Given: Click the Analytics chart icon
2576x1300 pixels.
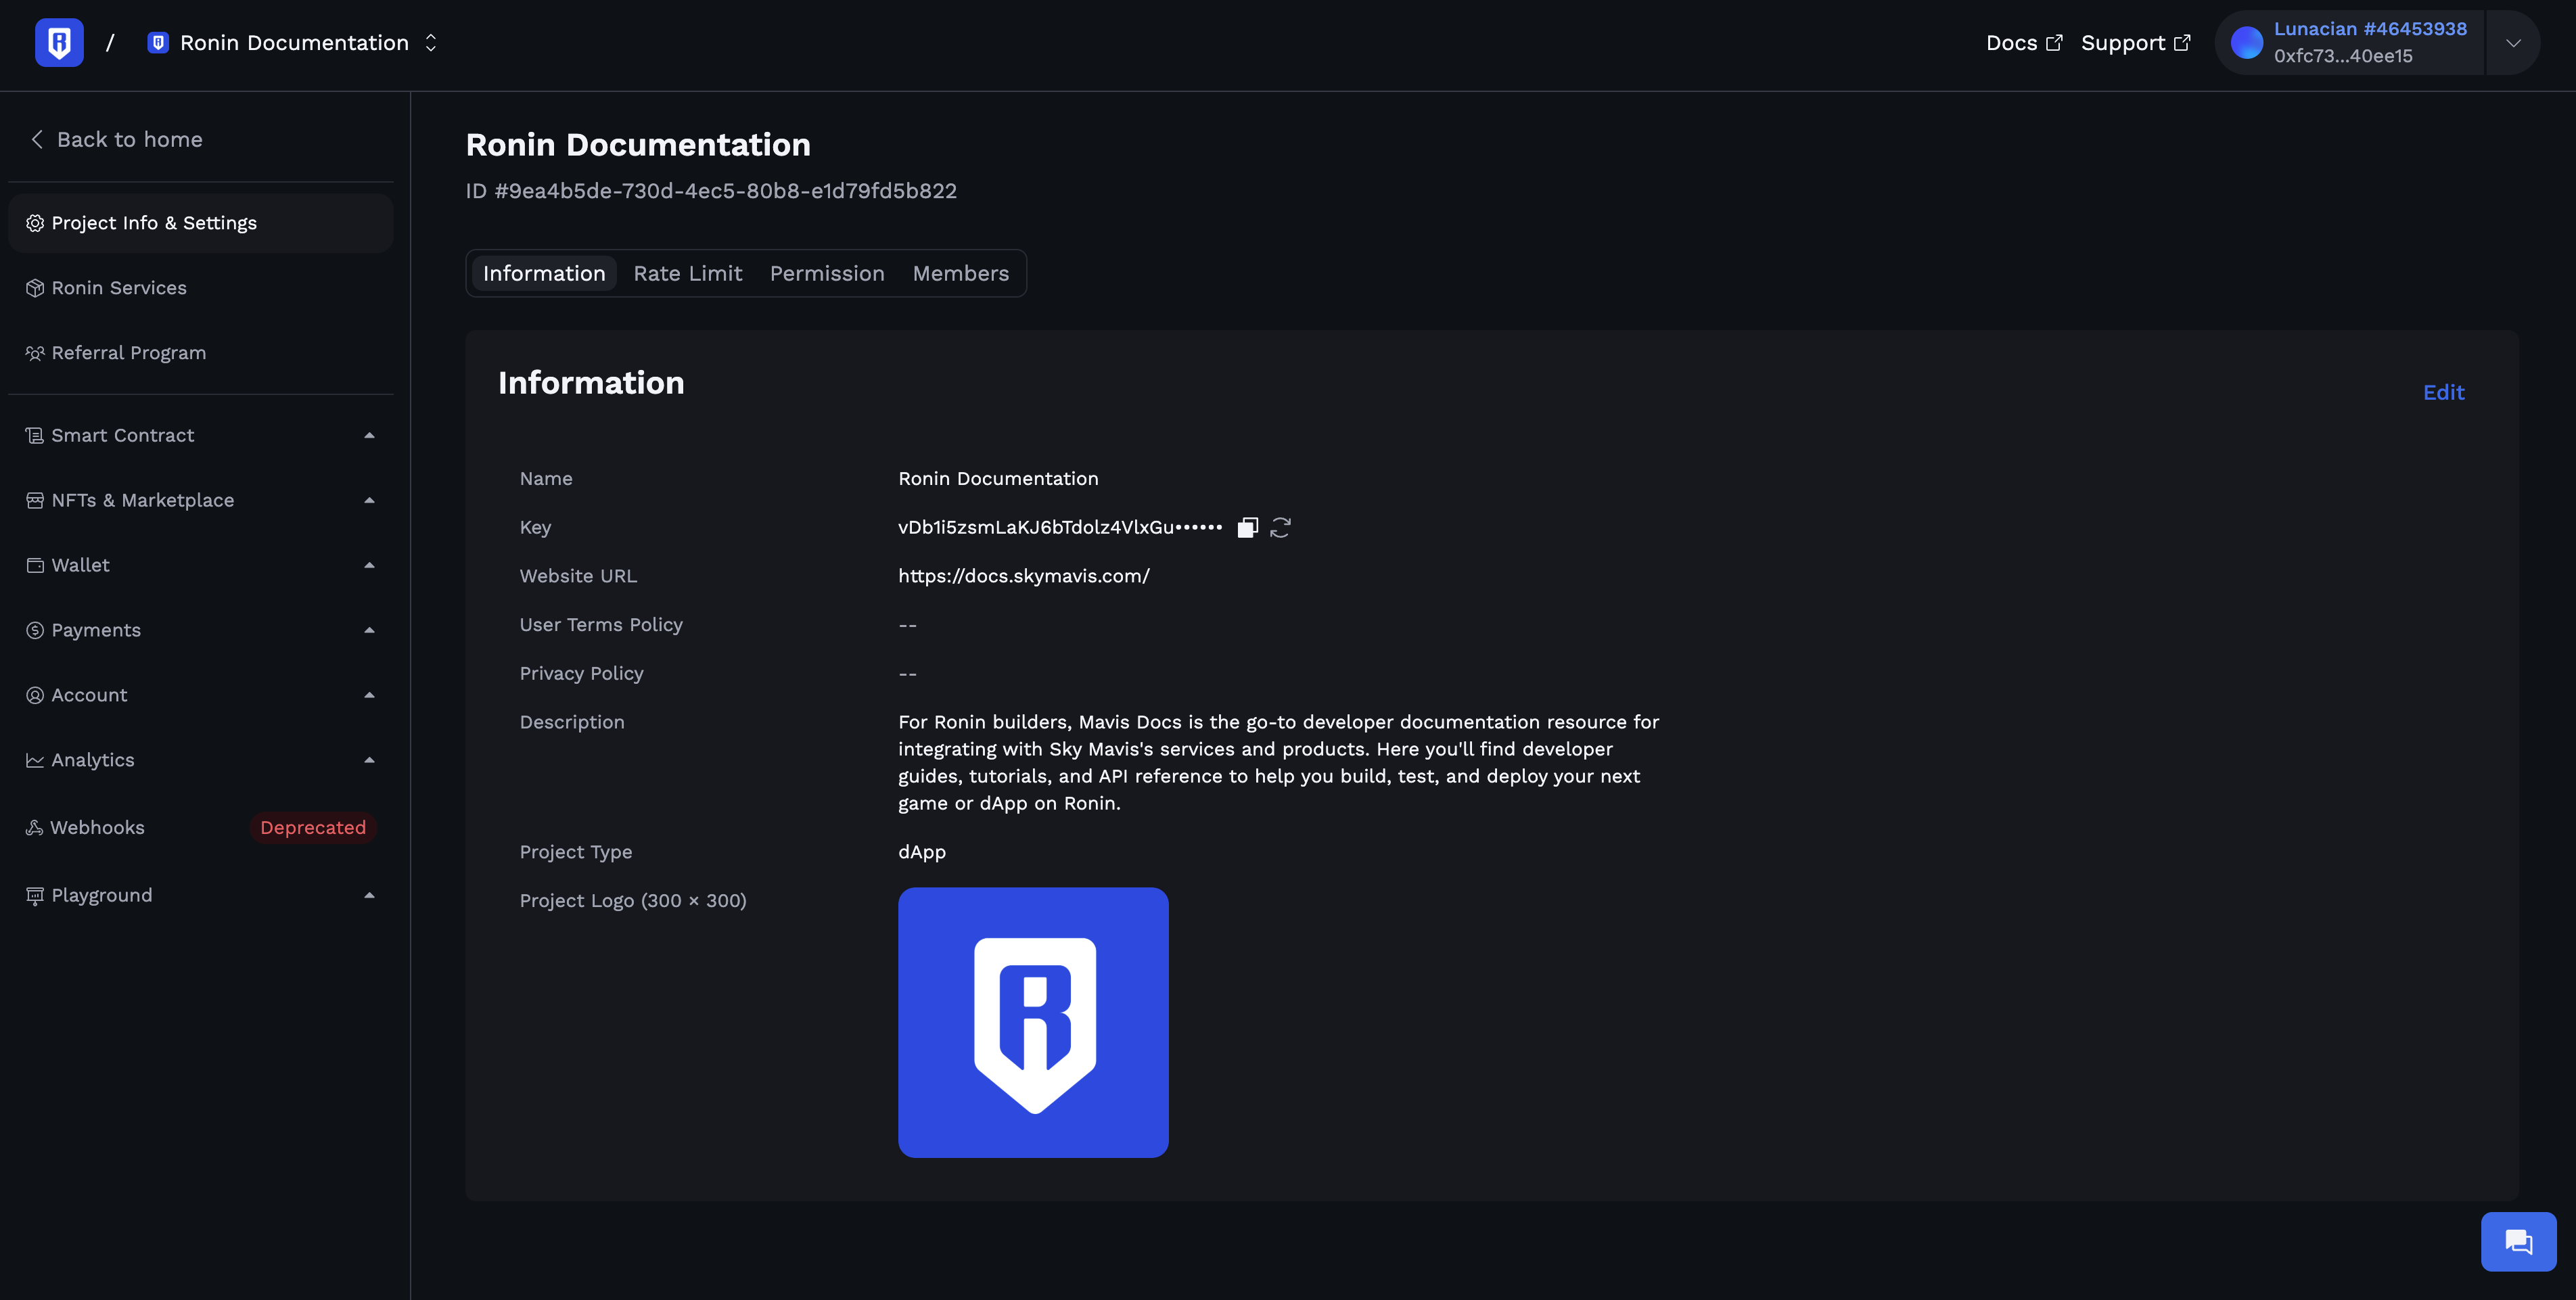Looking at the screenshot, I should (x=35, y=760).
